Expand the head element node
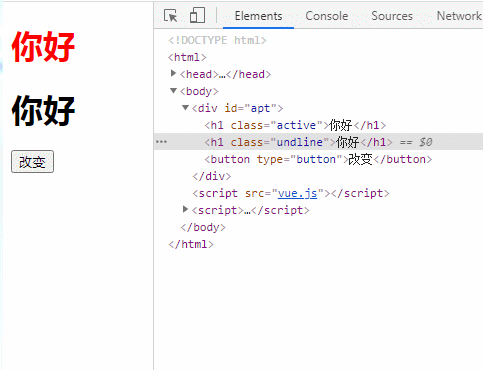Viewport: 483px width, 370px height. point(173,73)
